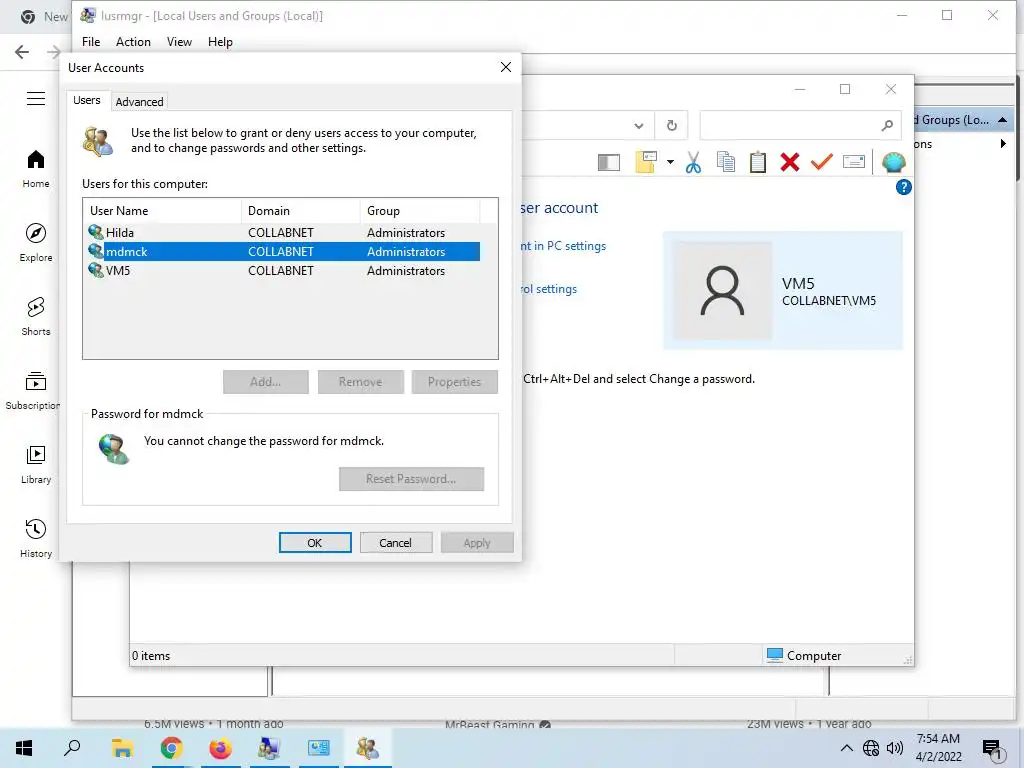Click the yellow folder views icon
Viewport: 1024px width, 768px height.
tap(646, 162)
